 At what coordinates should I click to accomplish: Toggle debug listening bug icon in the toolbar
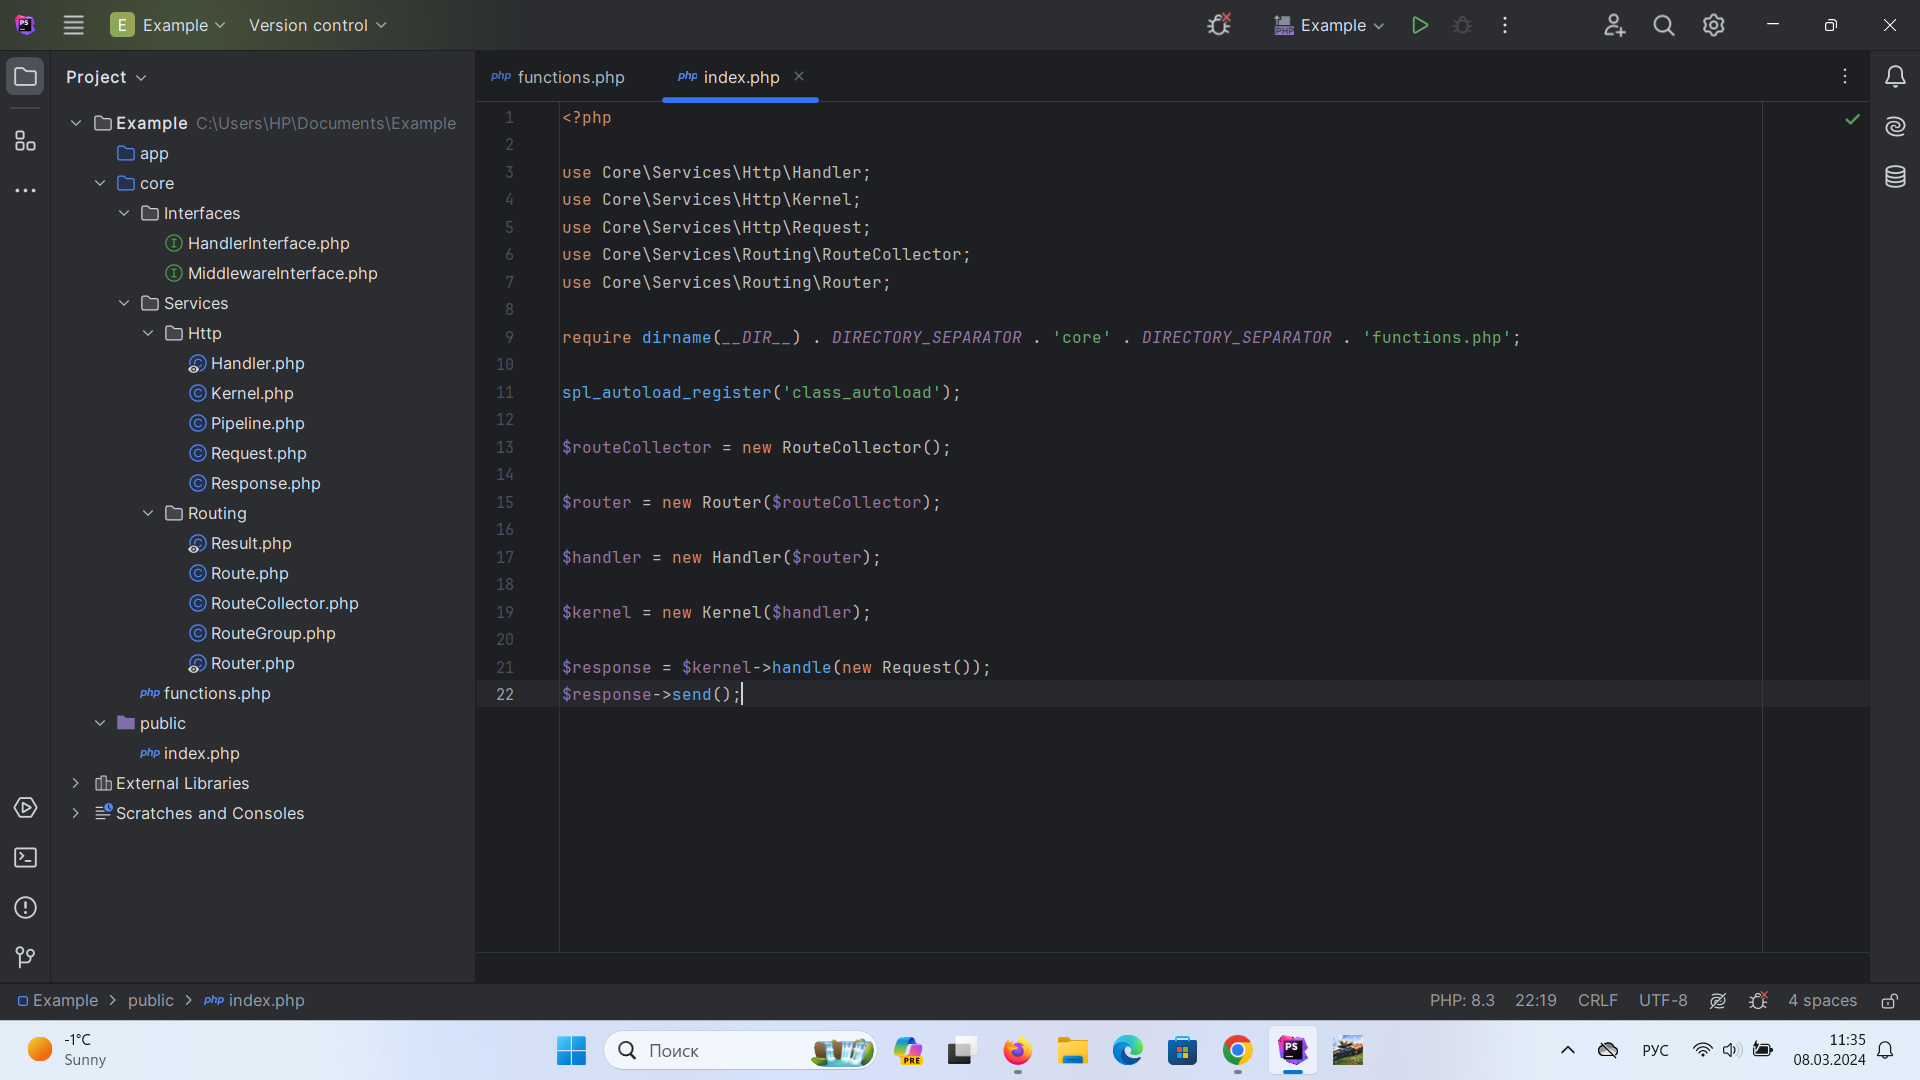(1218, 25)
